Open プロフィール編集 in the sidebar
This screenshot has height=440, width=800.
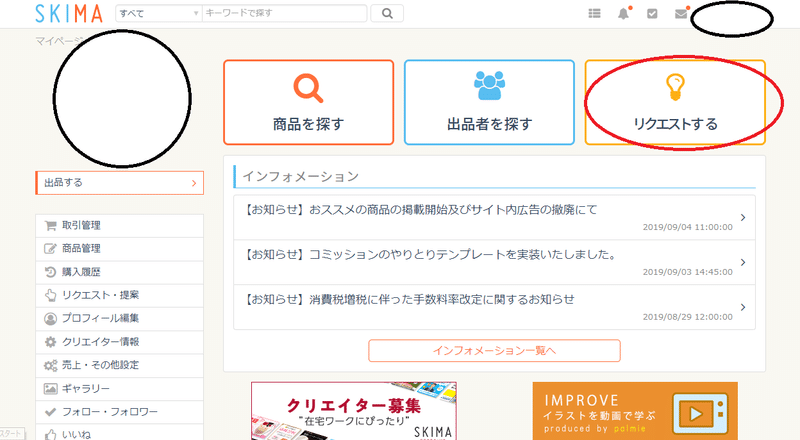119,319
